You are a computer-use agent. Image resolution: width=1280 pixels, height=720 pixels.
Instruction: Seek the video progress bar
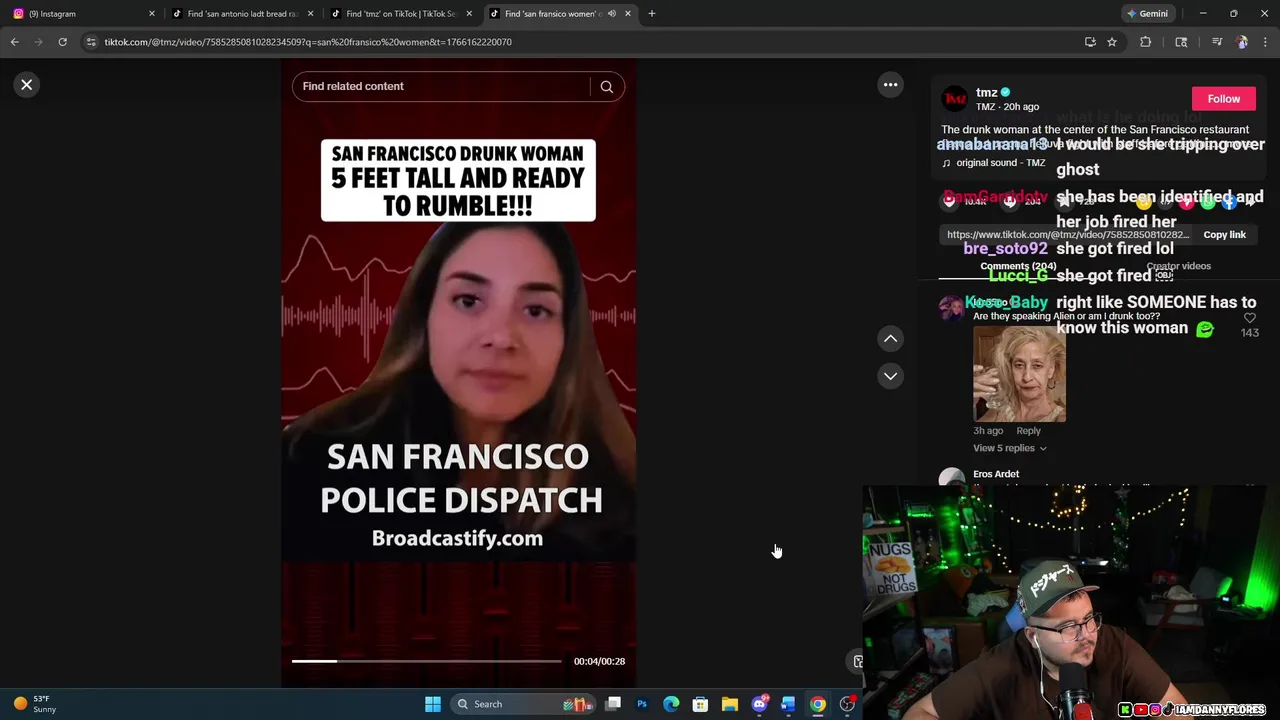pos(427,661)
